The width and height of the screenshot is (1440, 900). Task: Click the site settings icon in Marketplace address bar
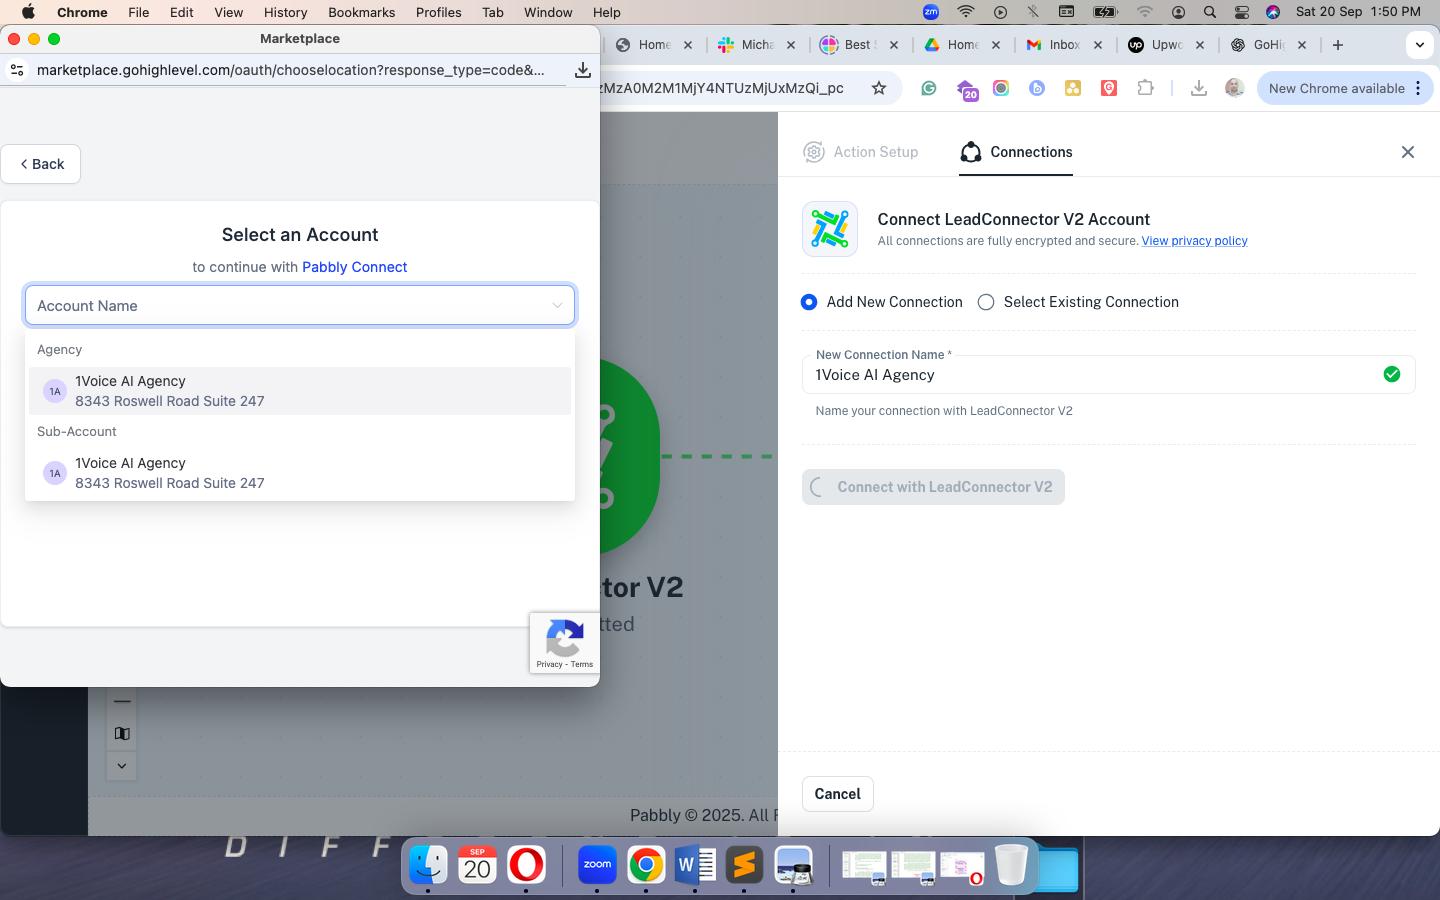[x=17, y=70]
